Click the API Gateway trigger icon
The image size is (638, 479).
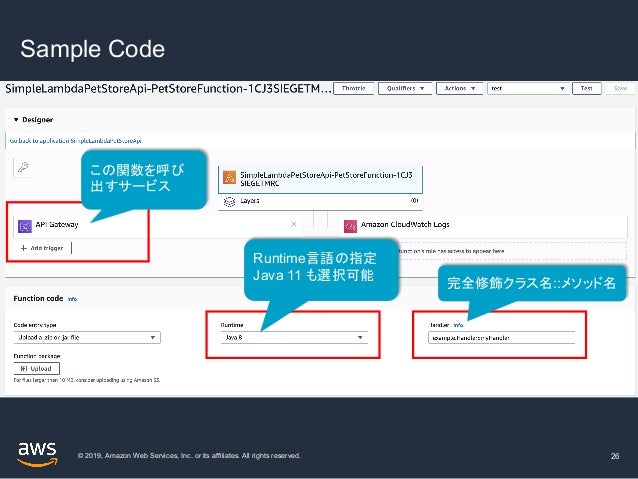(25, 226)
